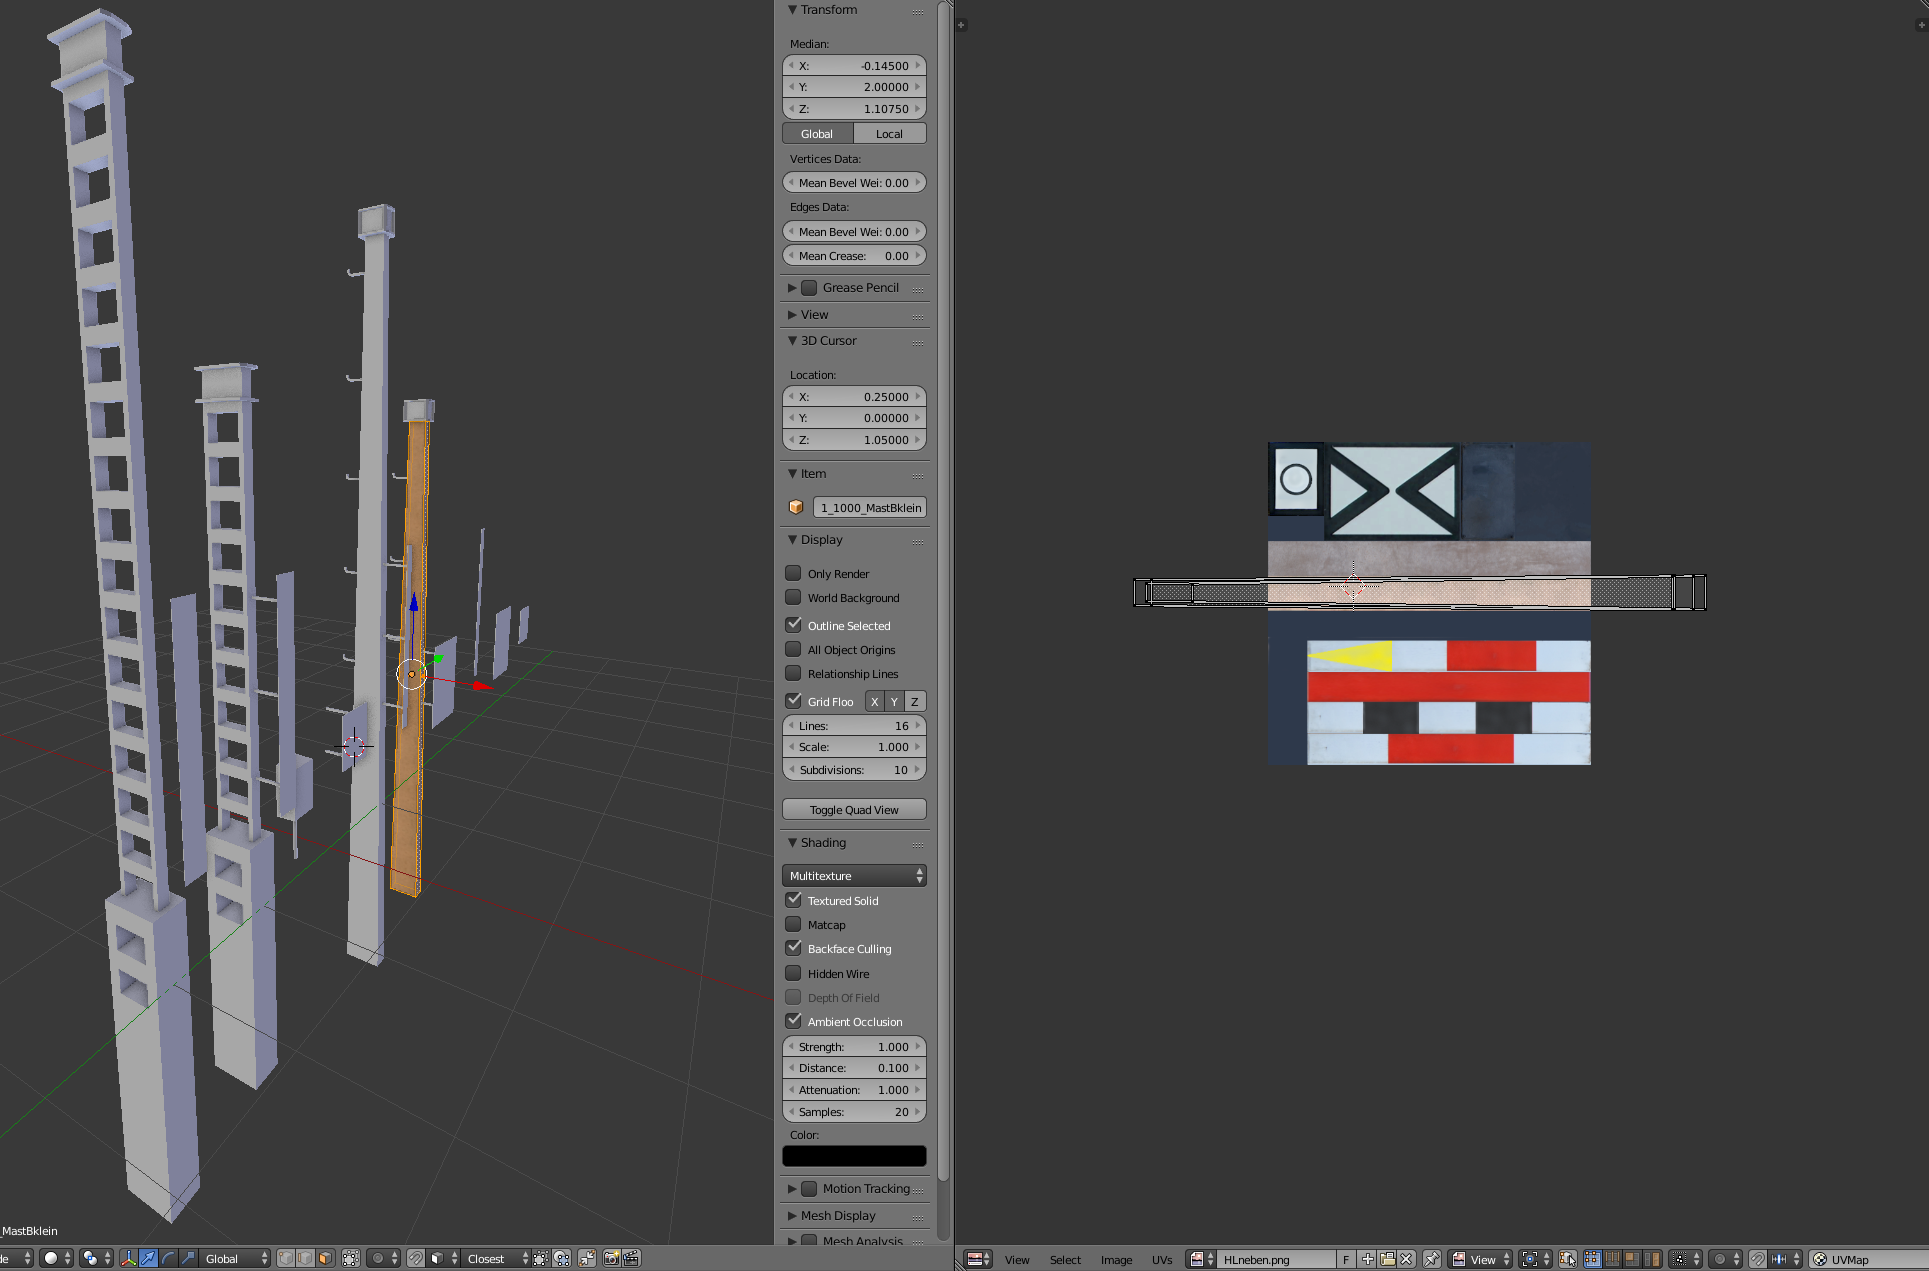Open the Image menu in UV editor
Viewport: 1929px width, 1271px height.
[x=1116, y=1259]
